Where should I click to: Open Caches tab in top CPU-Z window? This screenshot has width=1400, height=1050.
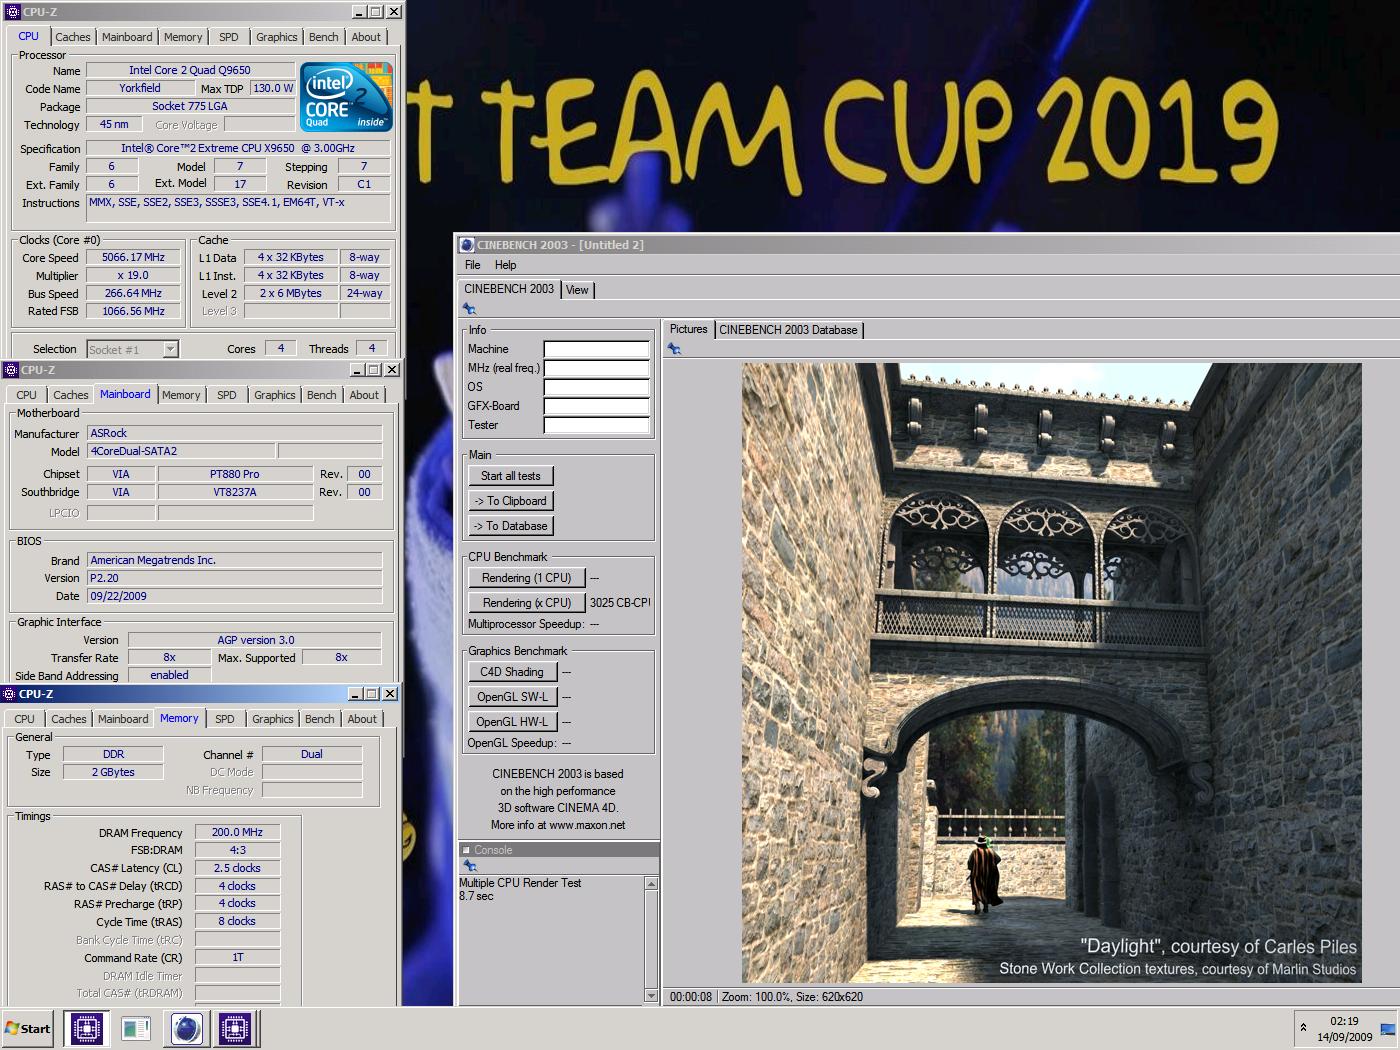[73, 37]
